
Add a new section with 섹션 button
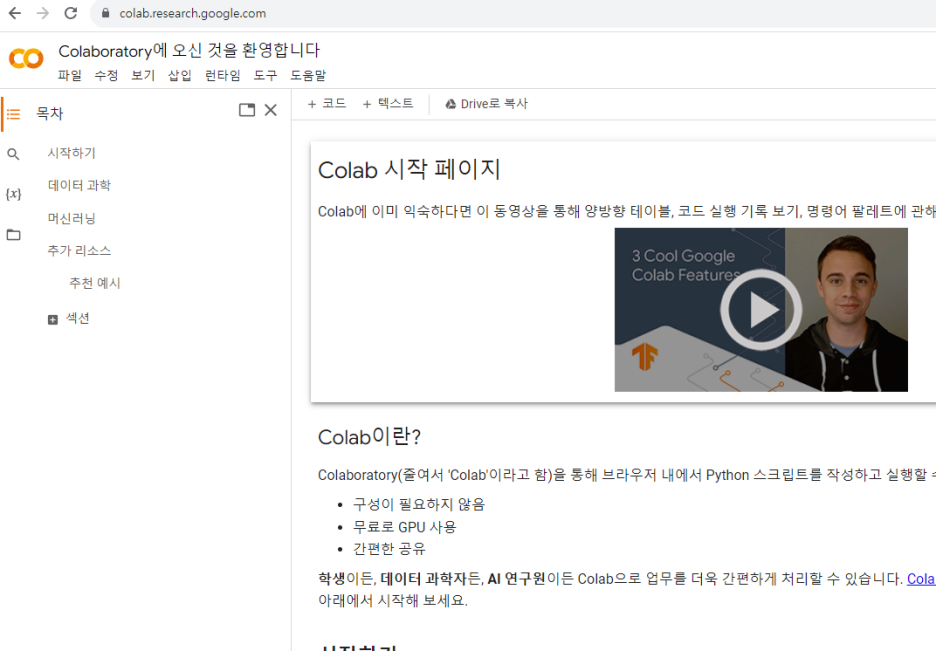click(69, 319)
